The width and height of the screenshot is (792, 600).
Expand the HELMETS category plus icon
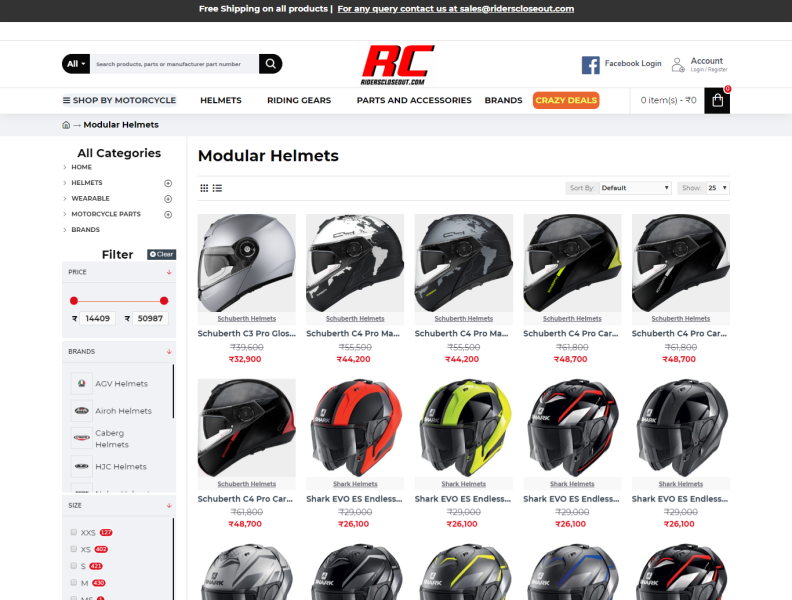coord(168,183)
